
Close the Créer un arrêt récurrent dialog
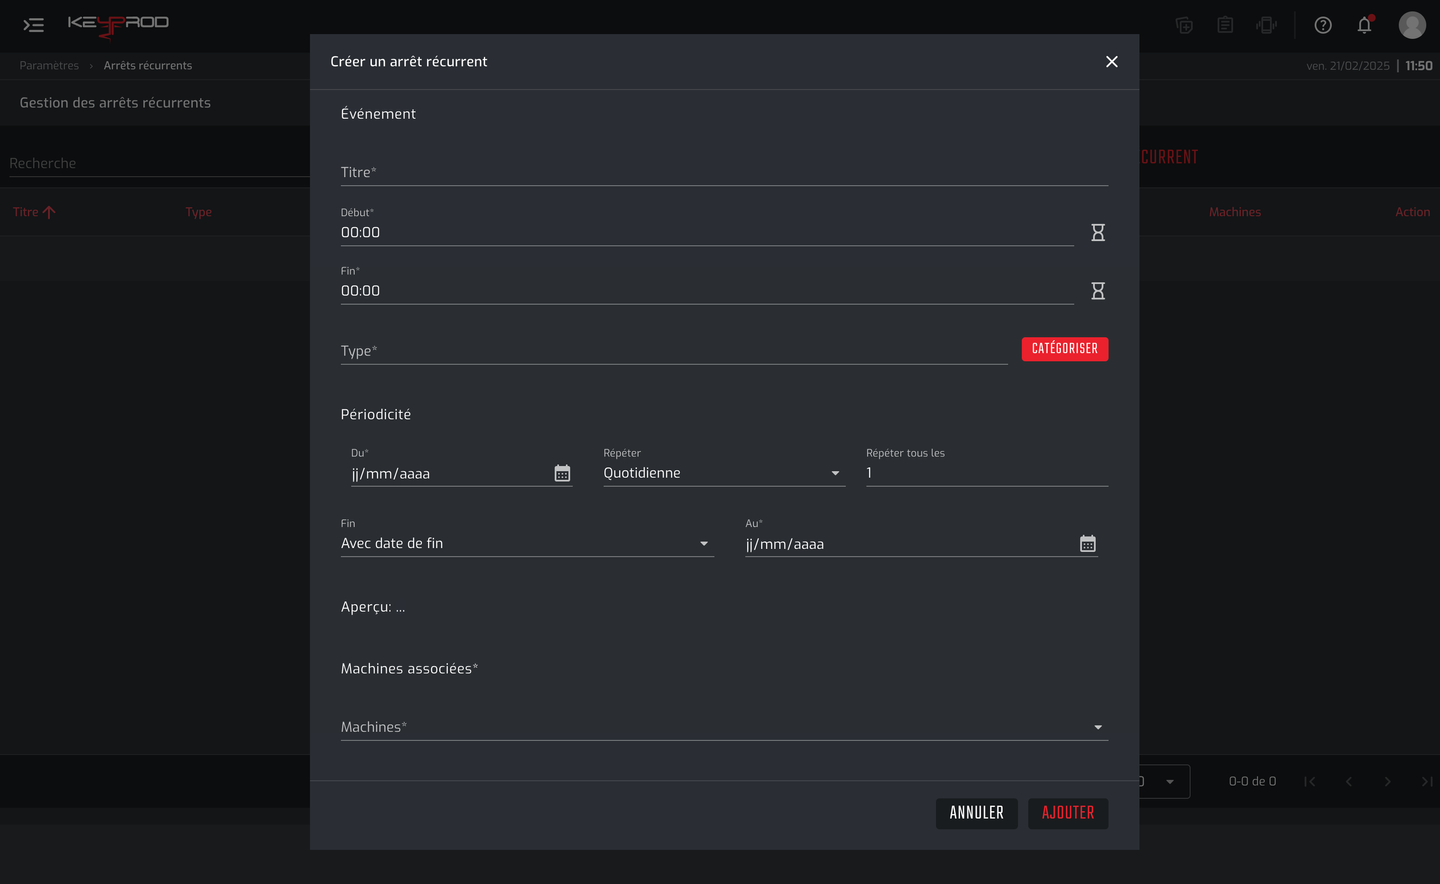tap(1111, 62)
